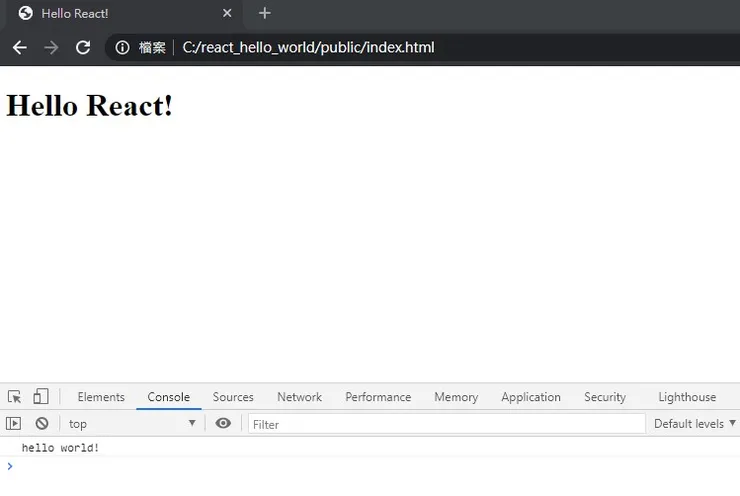Open the Network tab
Image resolution: width=740 pixels, height=496 pixels.
[299, 397]
